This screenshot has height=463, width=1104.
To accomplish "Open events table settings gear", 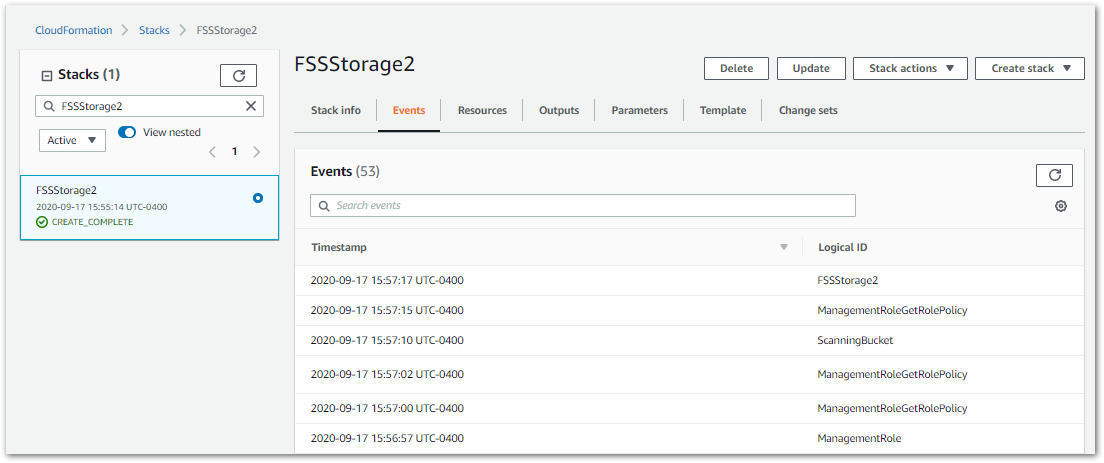I will (1061, 206).
